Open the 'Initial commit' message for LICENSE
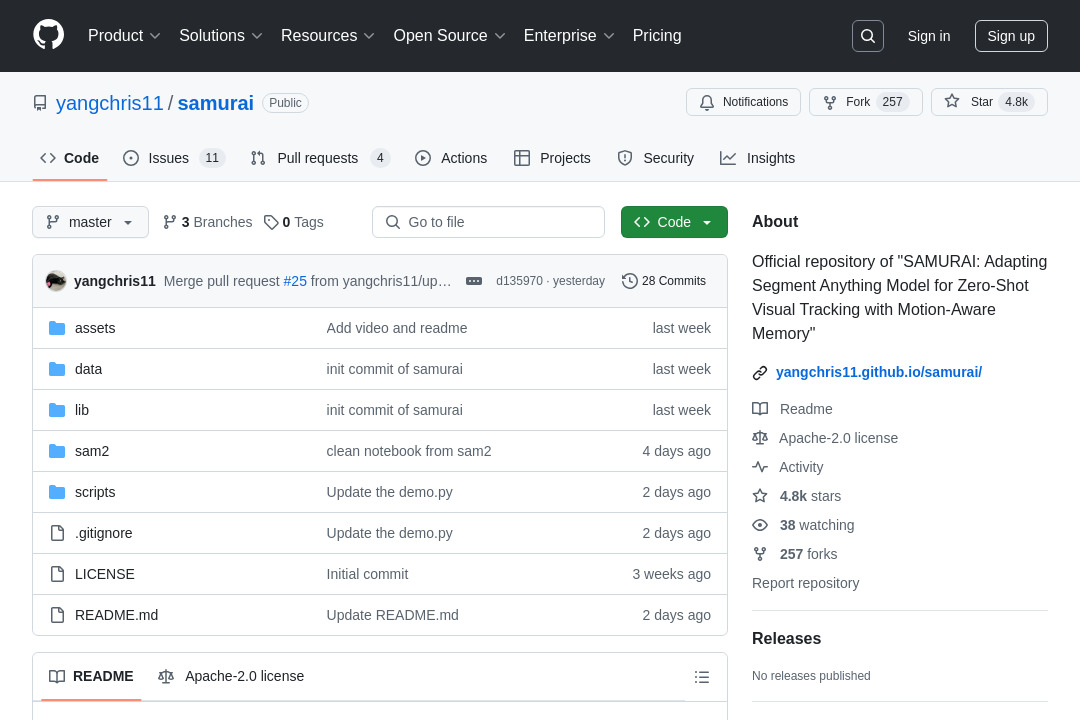1080x720 pixels. [x=367, y=574]
